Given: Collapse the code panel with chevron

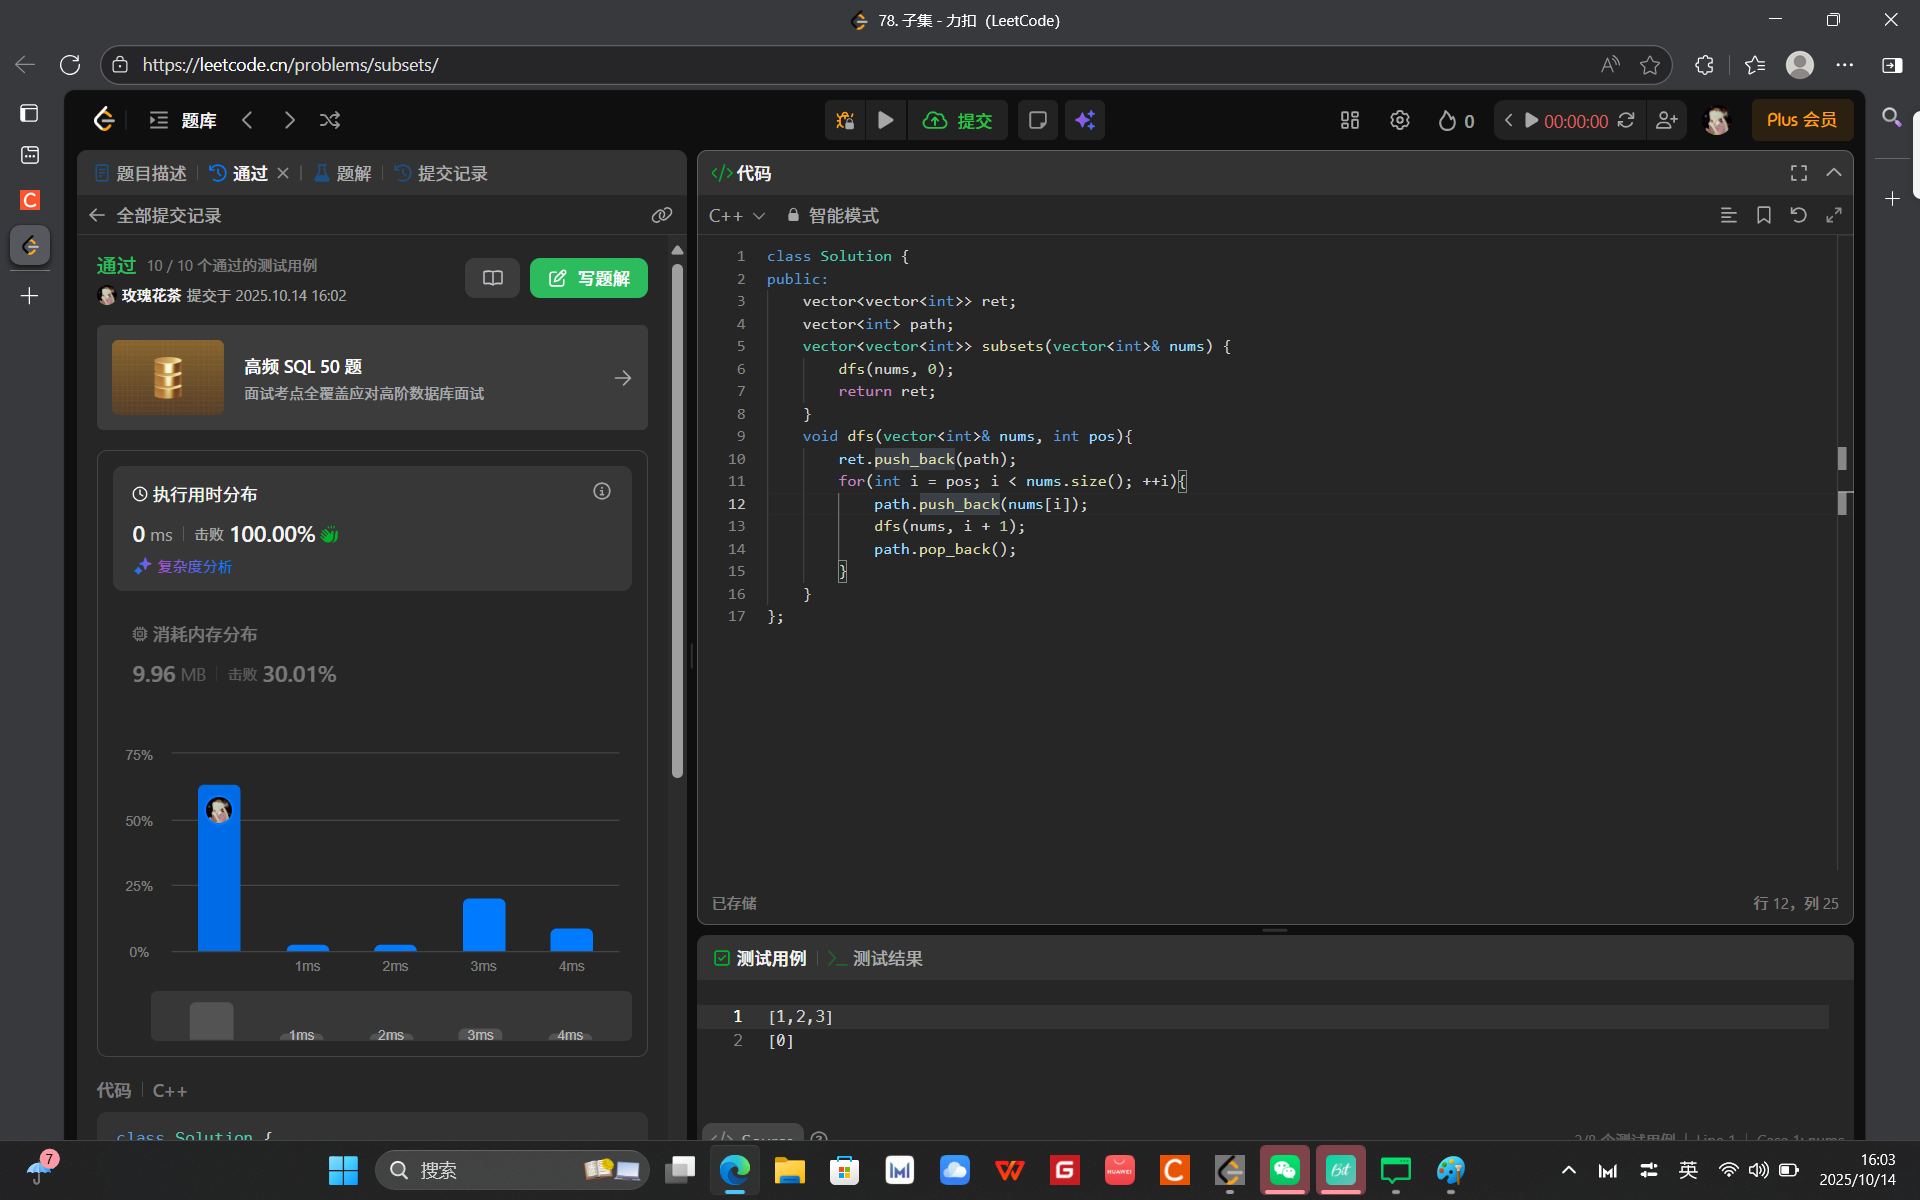Looking at the screenshot, I should pos(1833,173).
